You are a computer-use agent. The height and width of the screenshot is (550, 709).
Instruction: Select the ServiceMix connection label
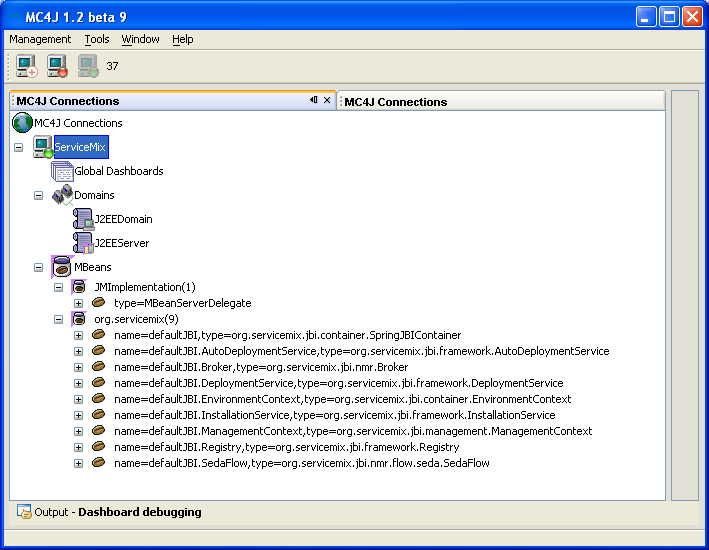(80, 147)
